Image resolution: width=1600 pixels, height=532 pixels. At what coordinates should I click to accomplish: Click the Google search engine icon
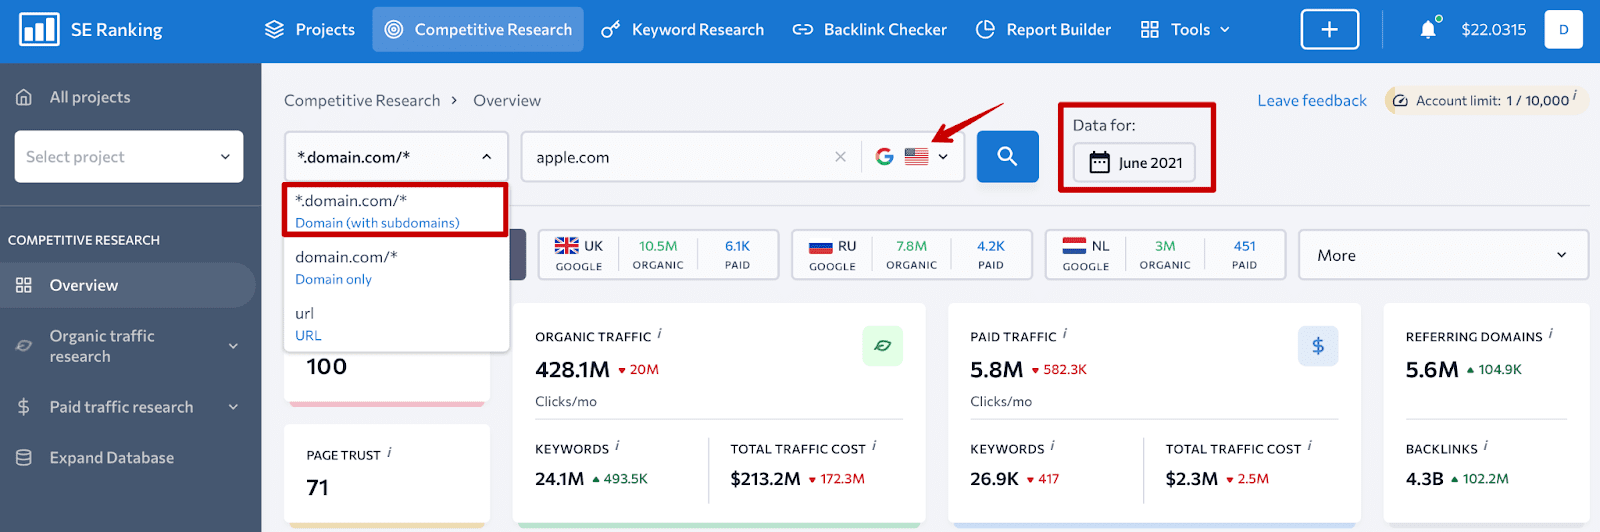coord(885,157)
